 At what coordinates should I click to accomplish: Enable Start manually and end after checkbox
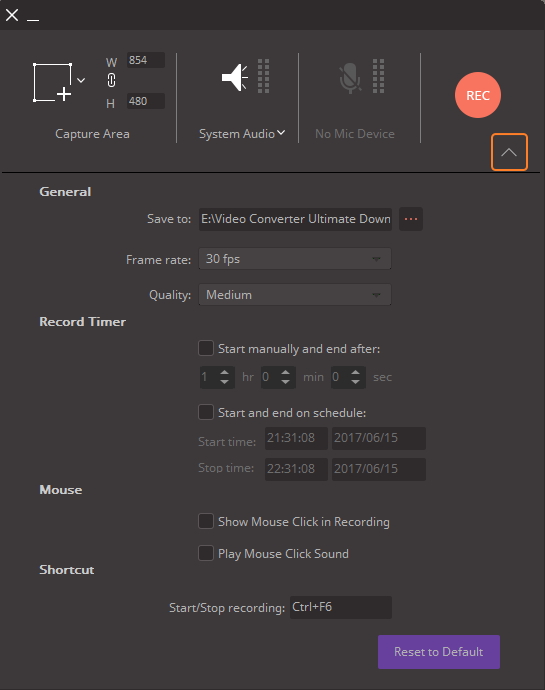[206, 348]
